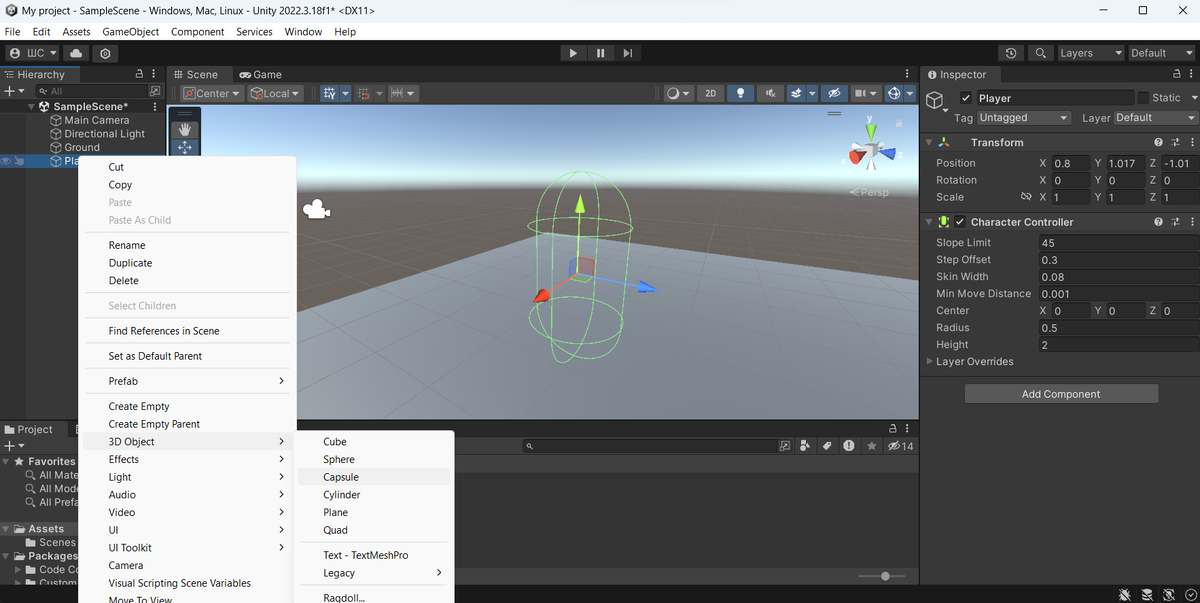This screenshot has height=603, width=1200.
Task: Open shading draw mode dropdown
Action: point(678,93)
